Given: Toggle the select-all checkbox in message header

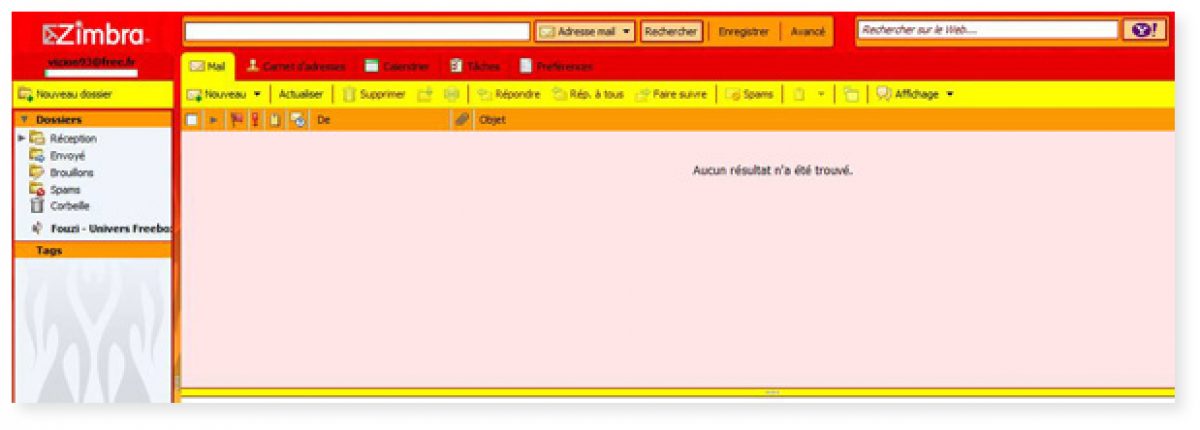Looking at the screenshot, I should pos(192,120).
